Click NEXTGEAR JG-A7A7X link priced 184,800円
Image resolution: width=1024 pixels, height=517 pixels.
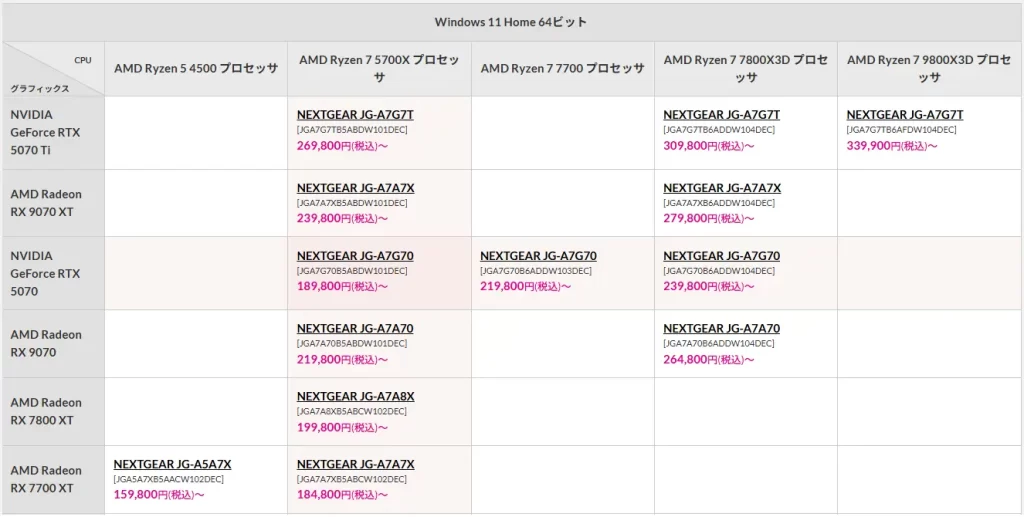pos(355,465)
